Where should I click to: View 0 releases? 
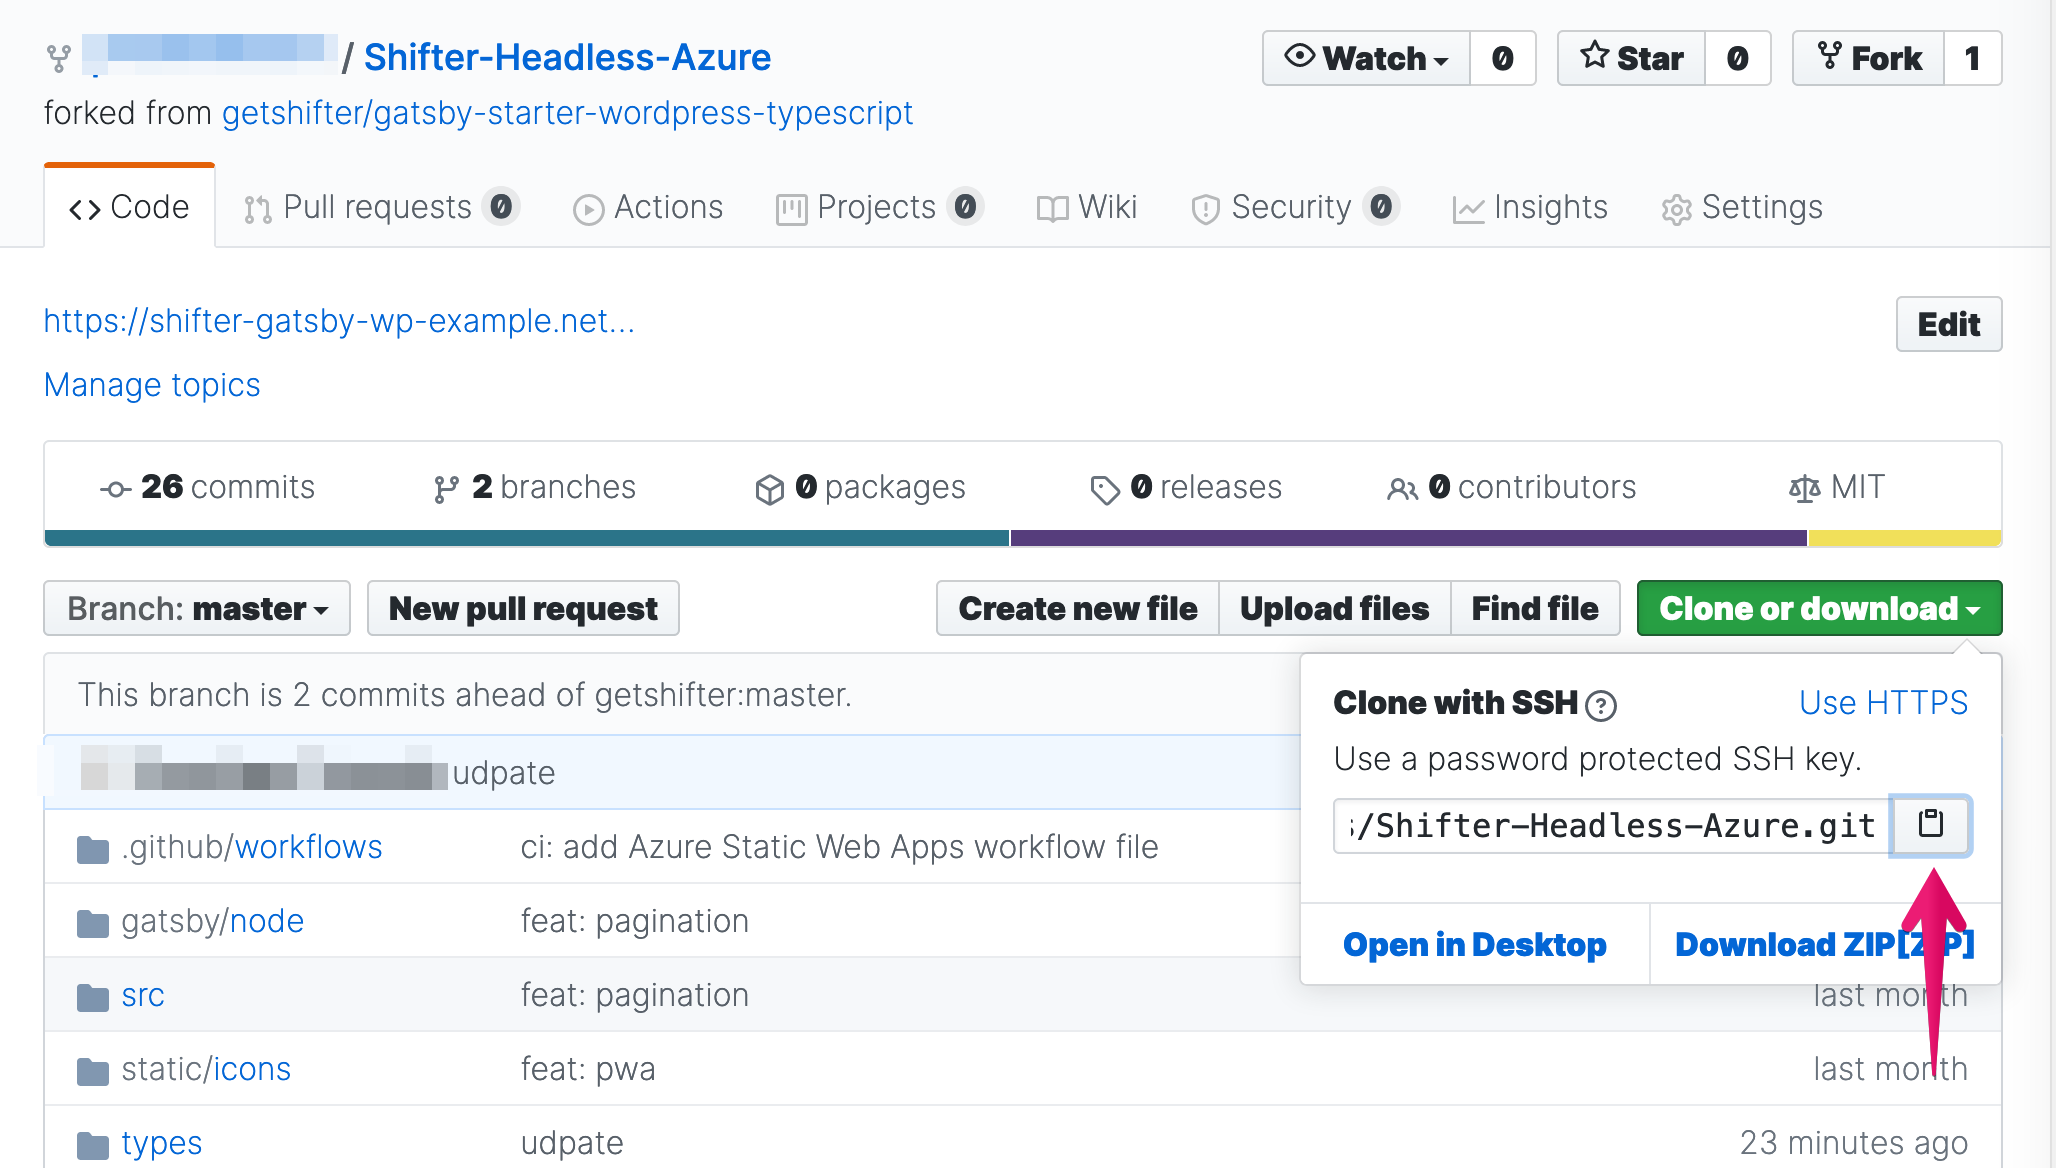1186,487
